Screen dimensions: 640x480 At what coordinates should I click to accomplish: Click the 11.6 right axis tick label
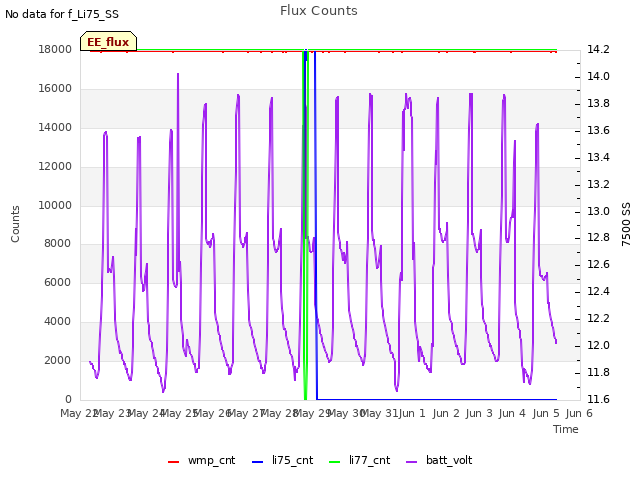pyautogui.click(x=598, y=399)
